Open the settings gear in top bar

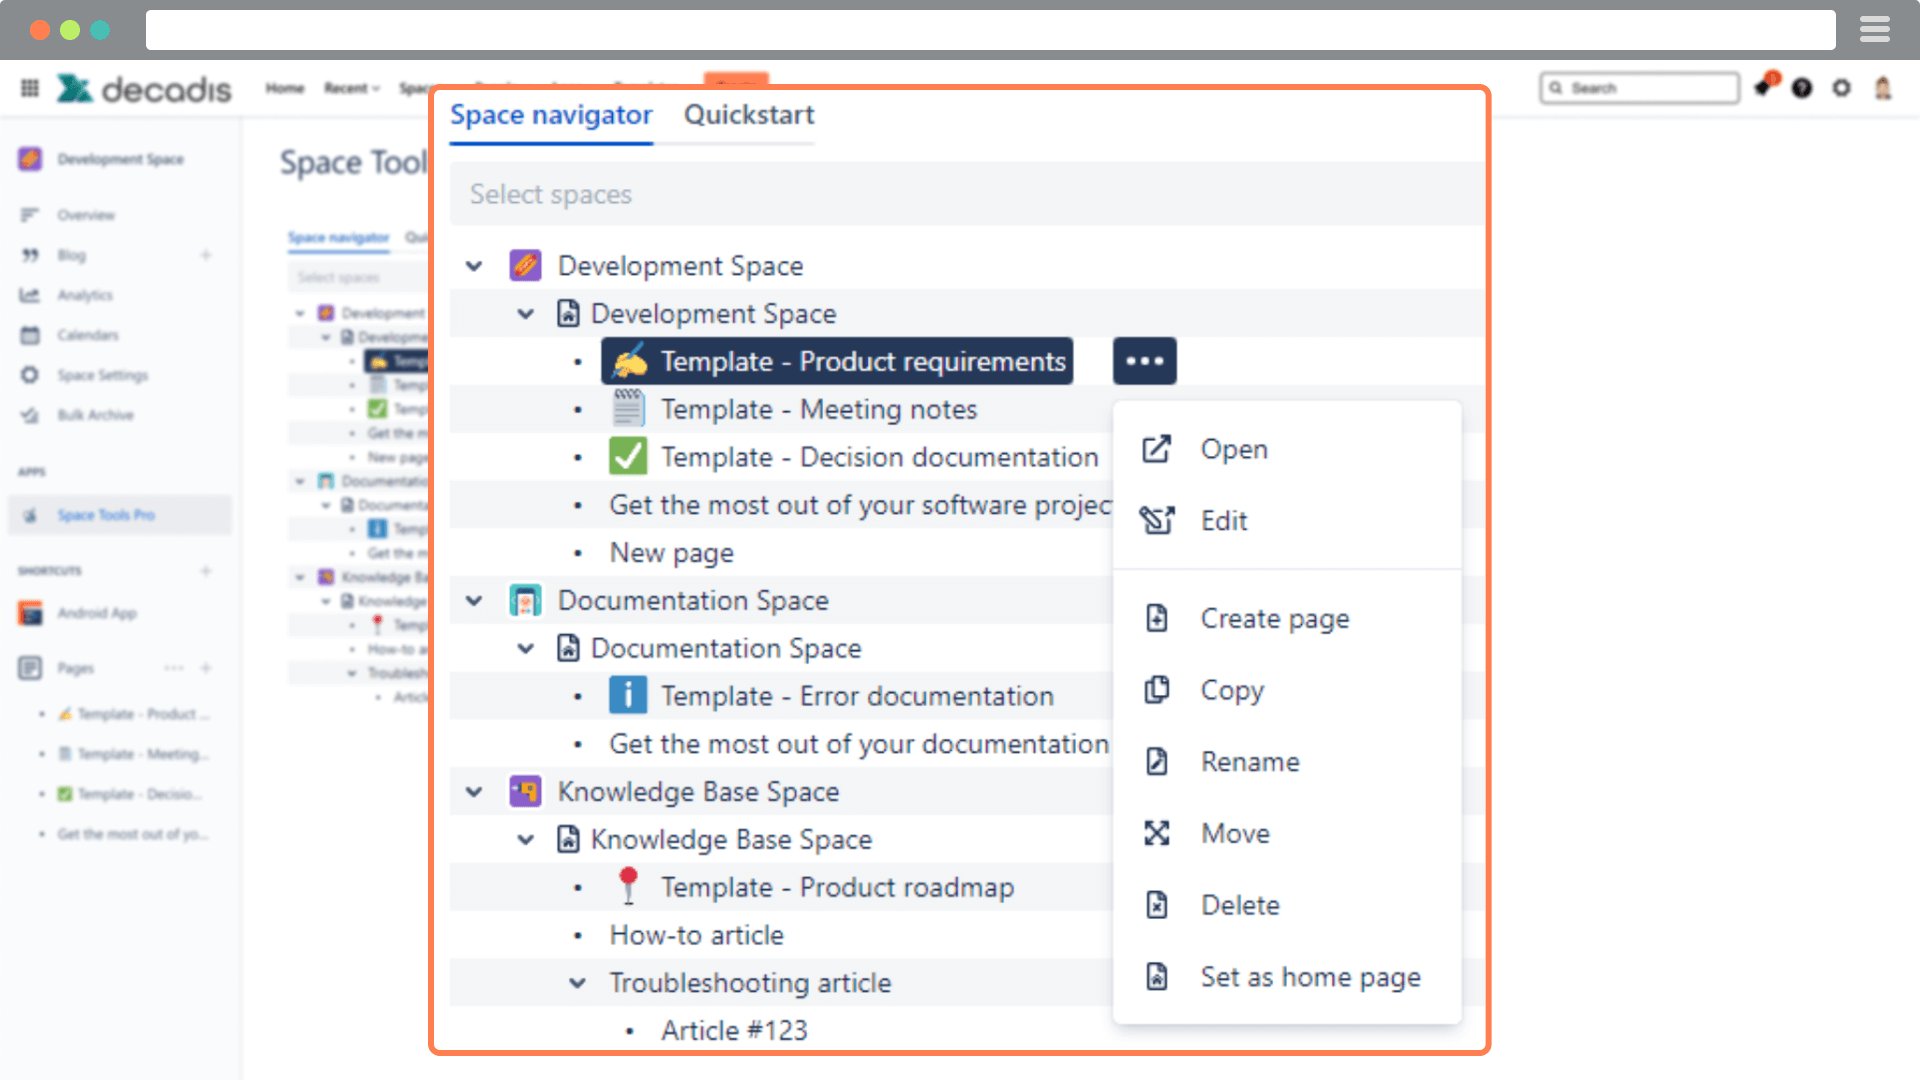pyautogui.click(x=1841, y=88)
